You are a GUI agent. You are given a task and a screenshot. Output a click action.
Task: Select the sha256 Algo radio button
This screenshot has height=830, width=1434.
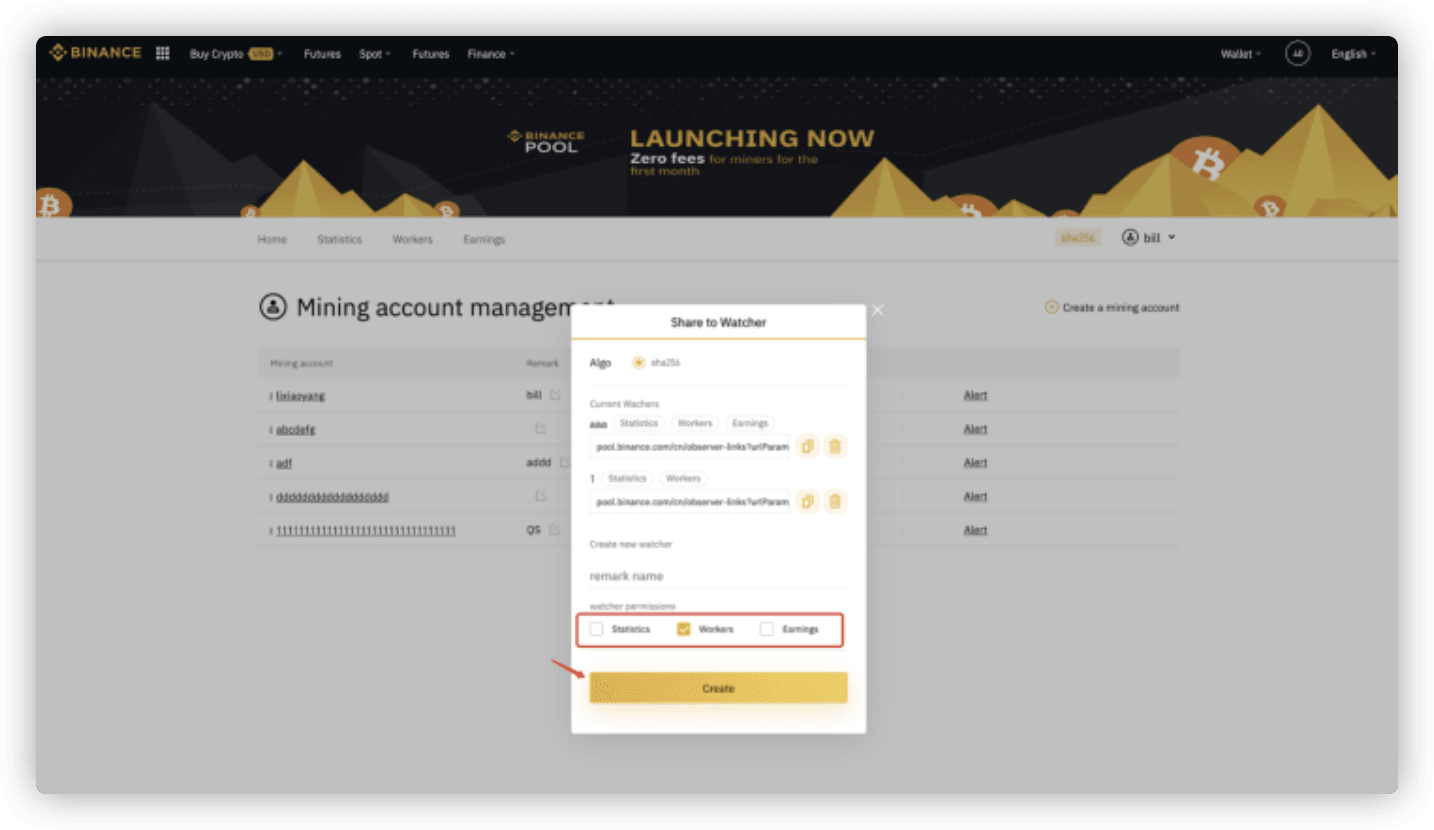638,363
